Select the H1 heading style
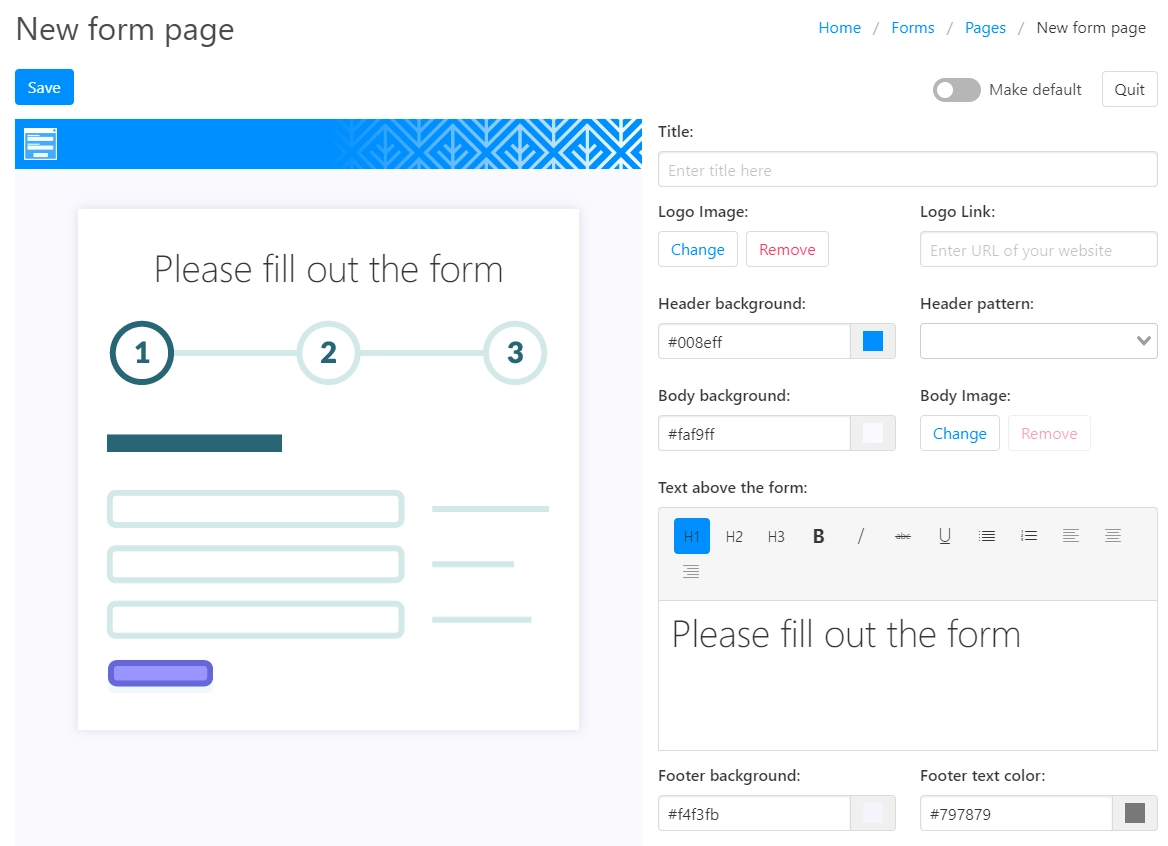 tap(692, 536)
